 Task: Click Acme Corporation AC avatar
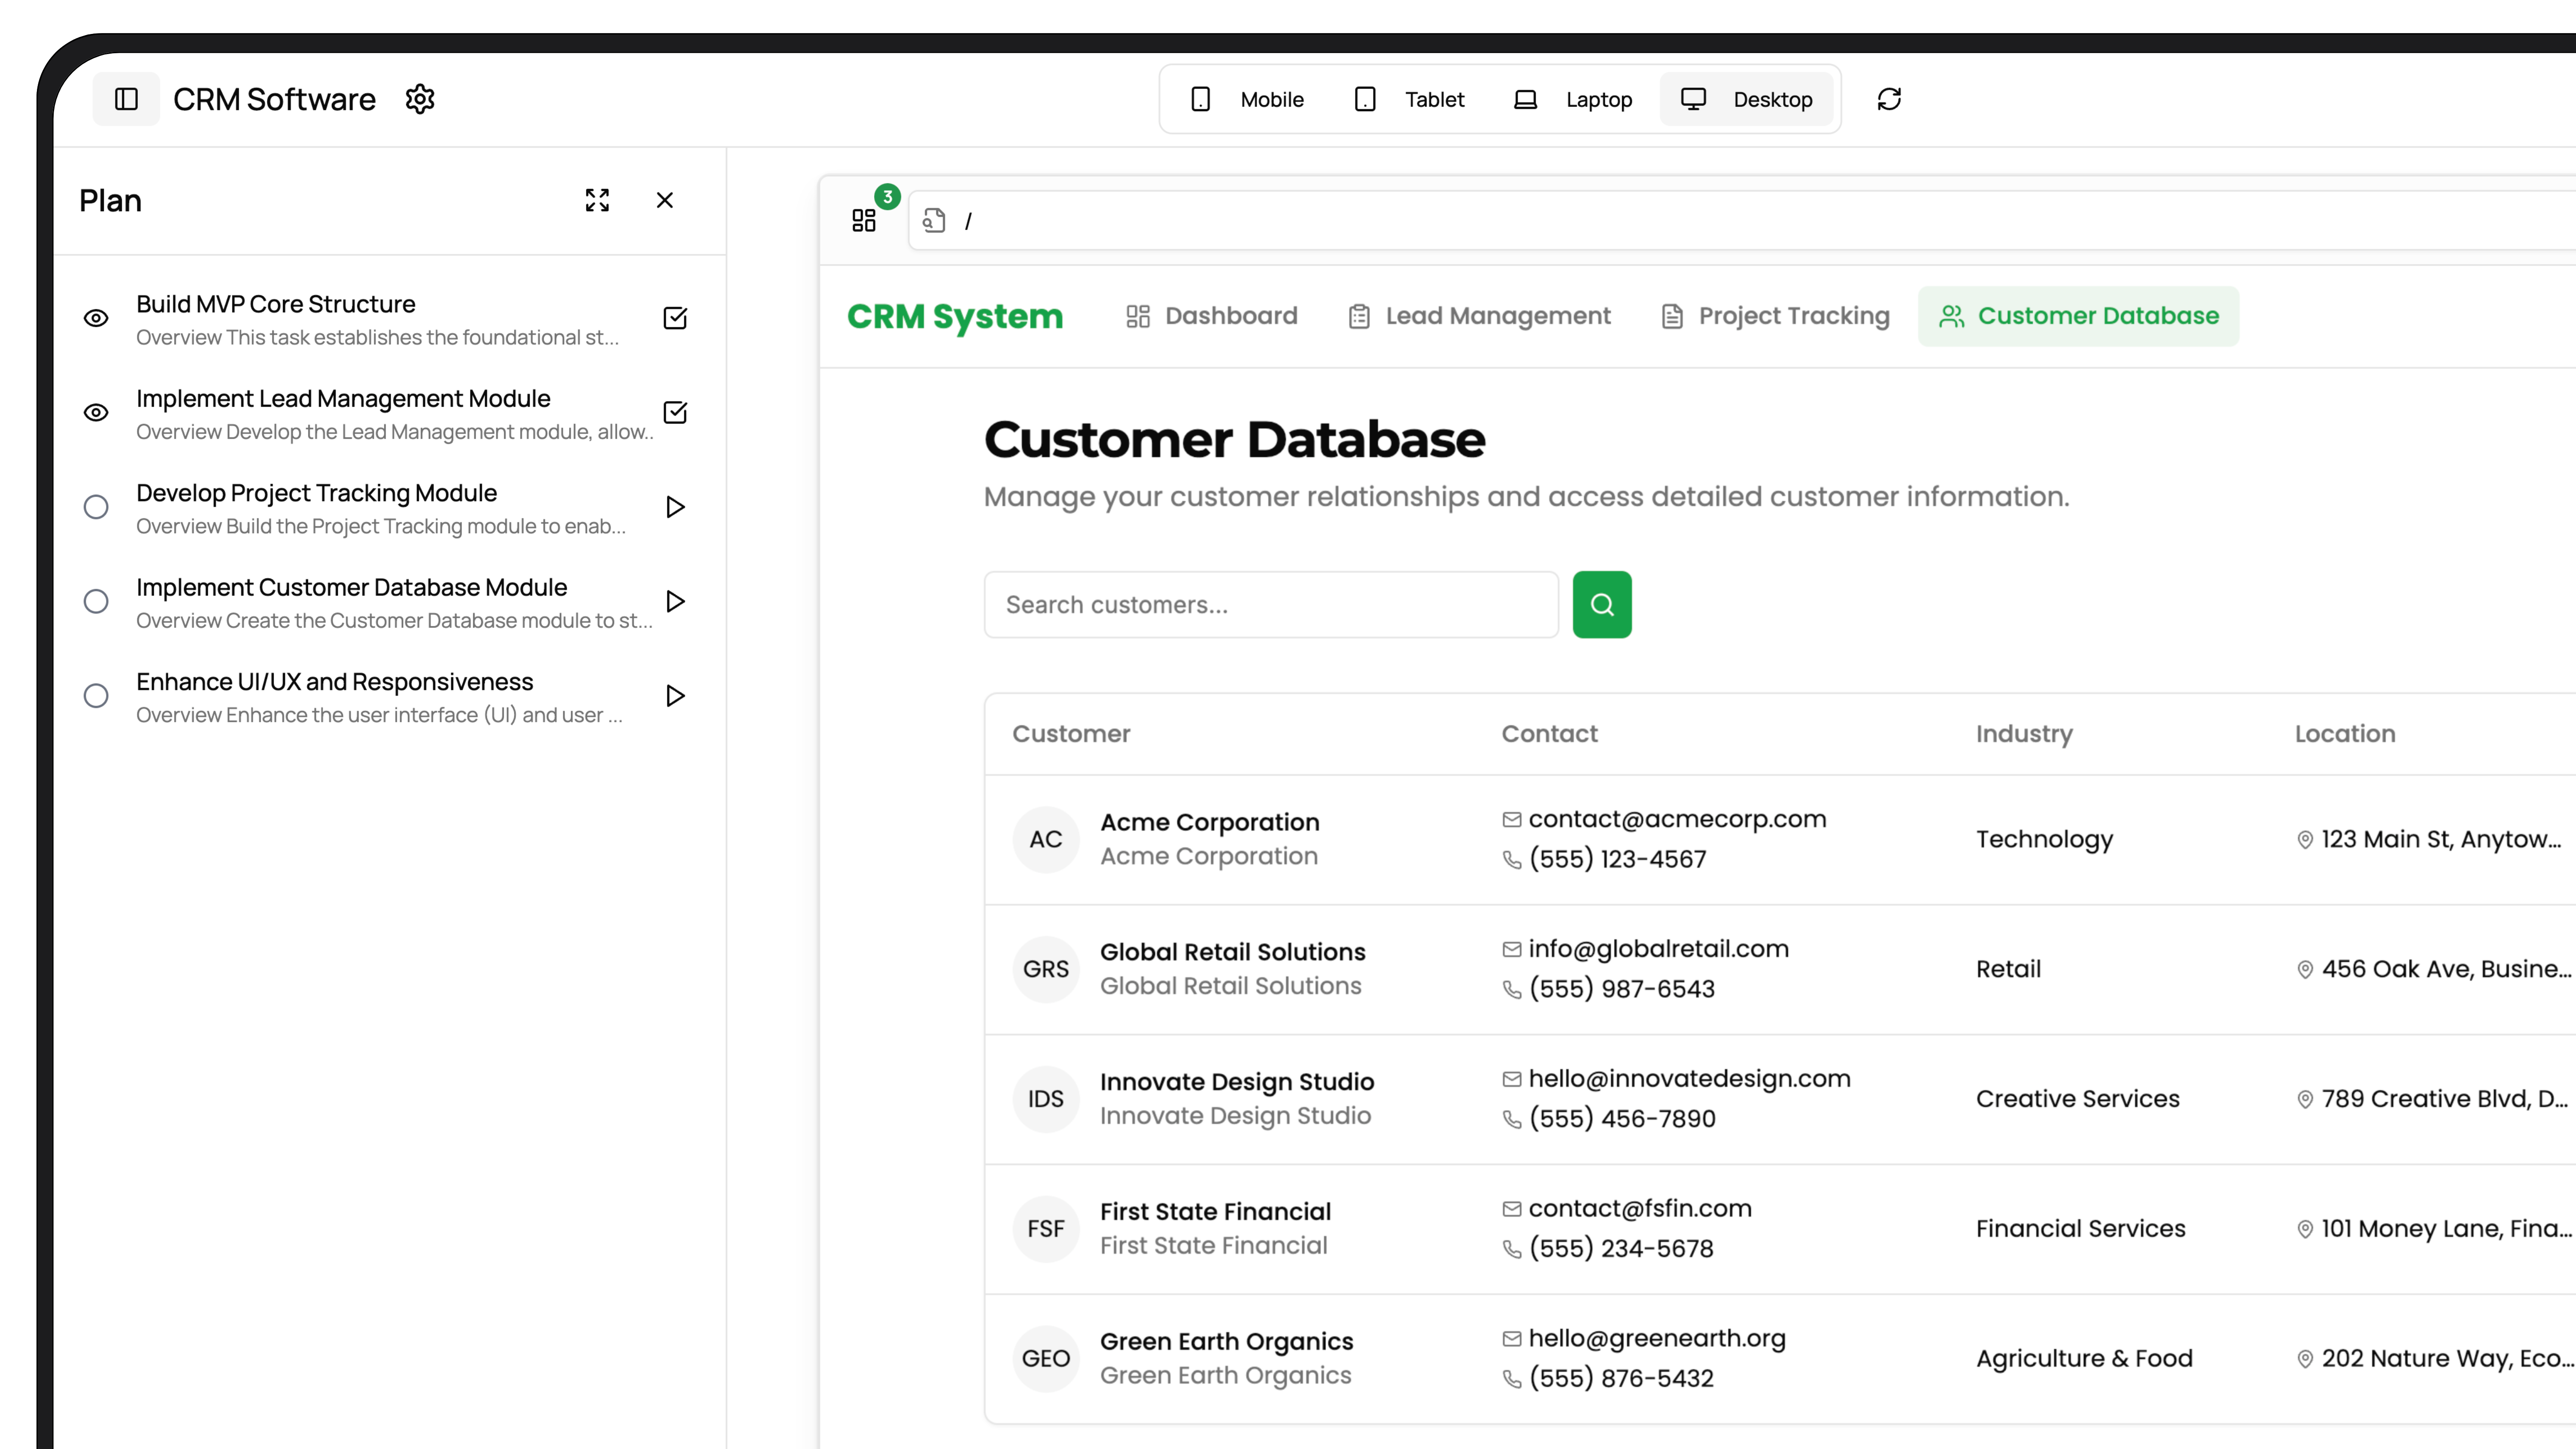coord(1046,839)
